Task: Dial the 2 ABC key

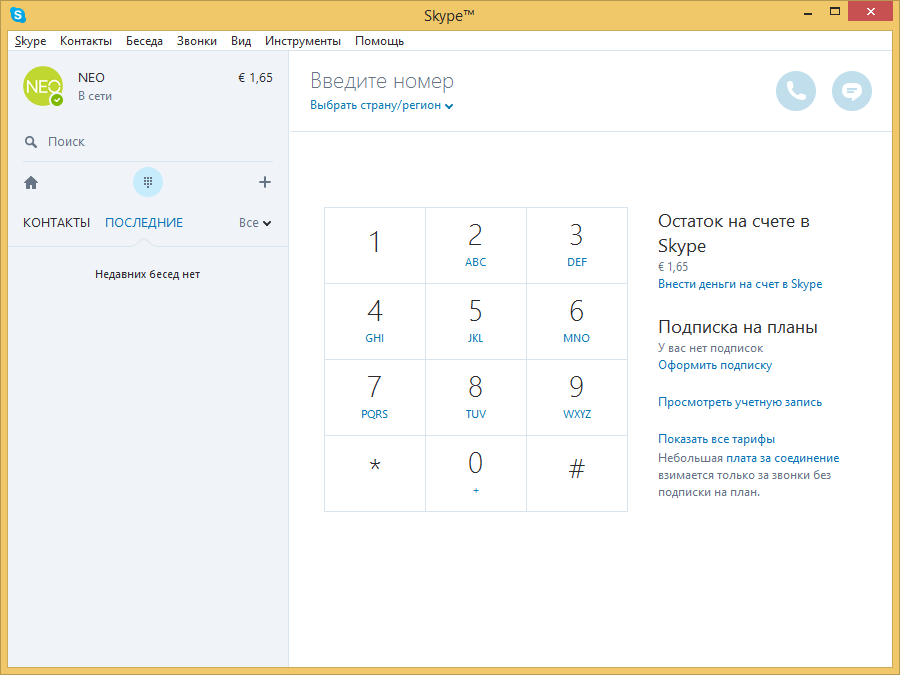Action: click(476, 245)
